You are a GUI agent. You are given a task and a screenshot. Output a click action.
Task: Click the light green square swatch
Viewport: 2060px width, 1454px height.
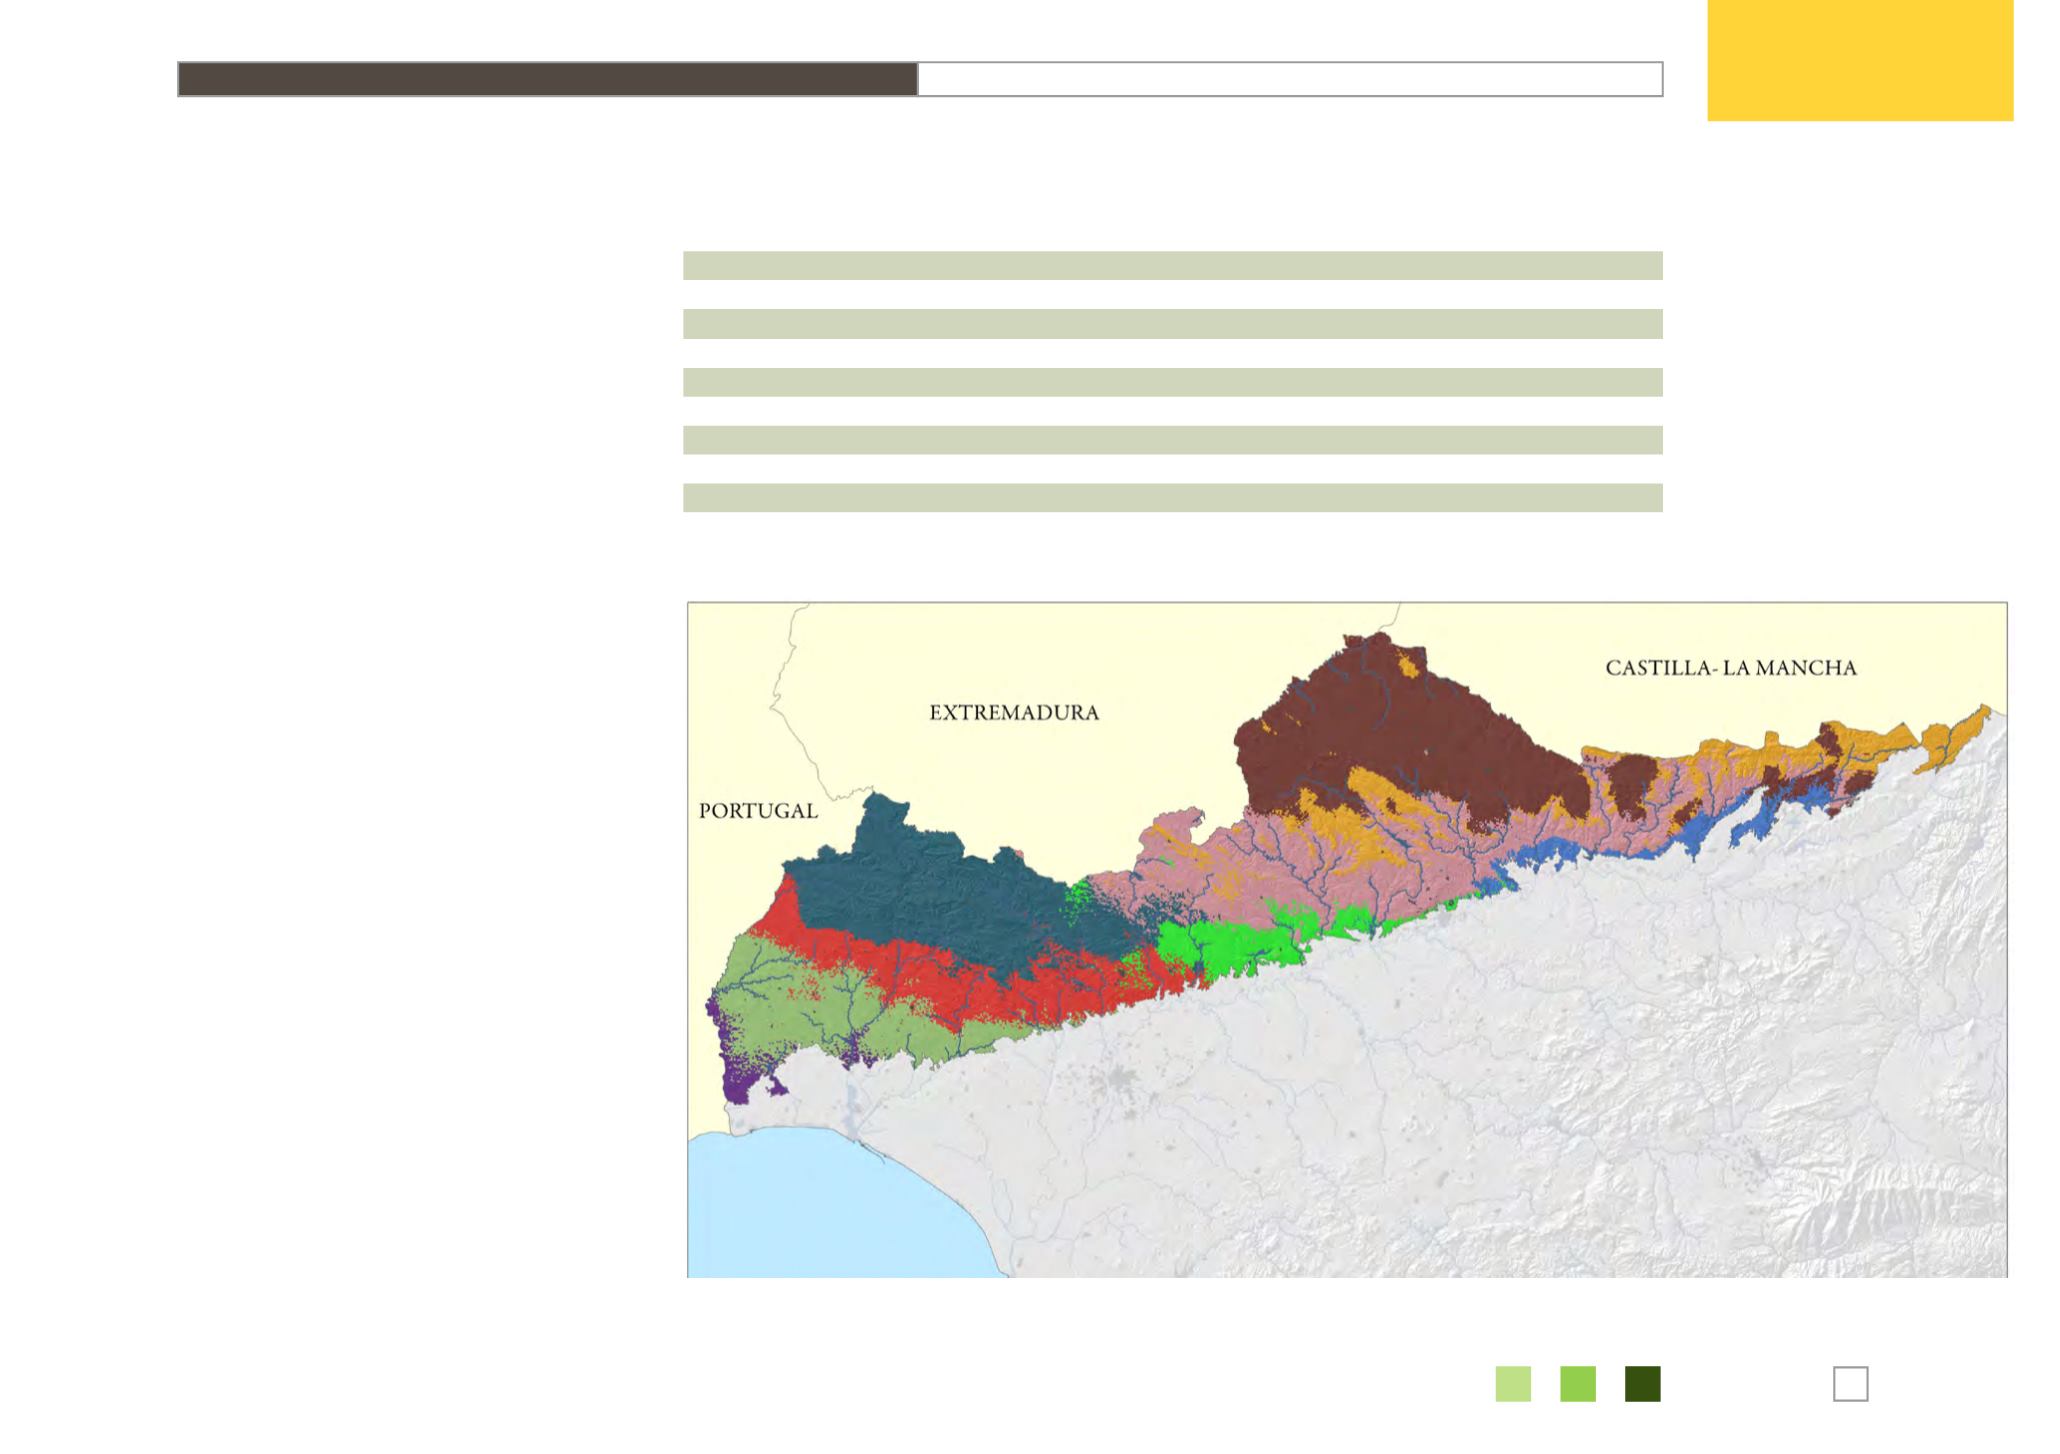tap(1513, 1384)
